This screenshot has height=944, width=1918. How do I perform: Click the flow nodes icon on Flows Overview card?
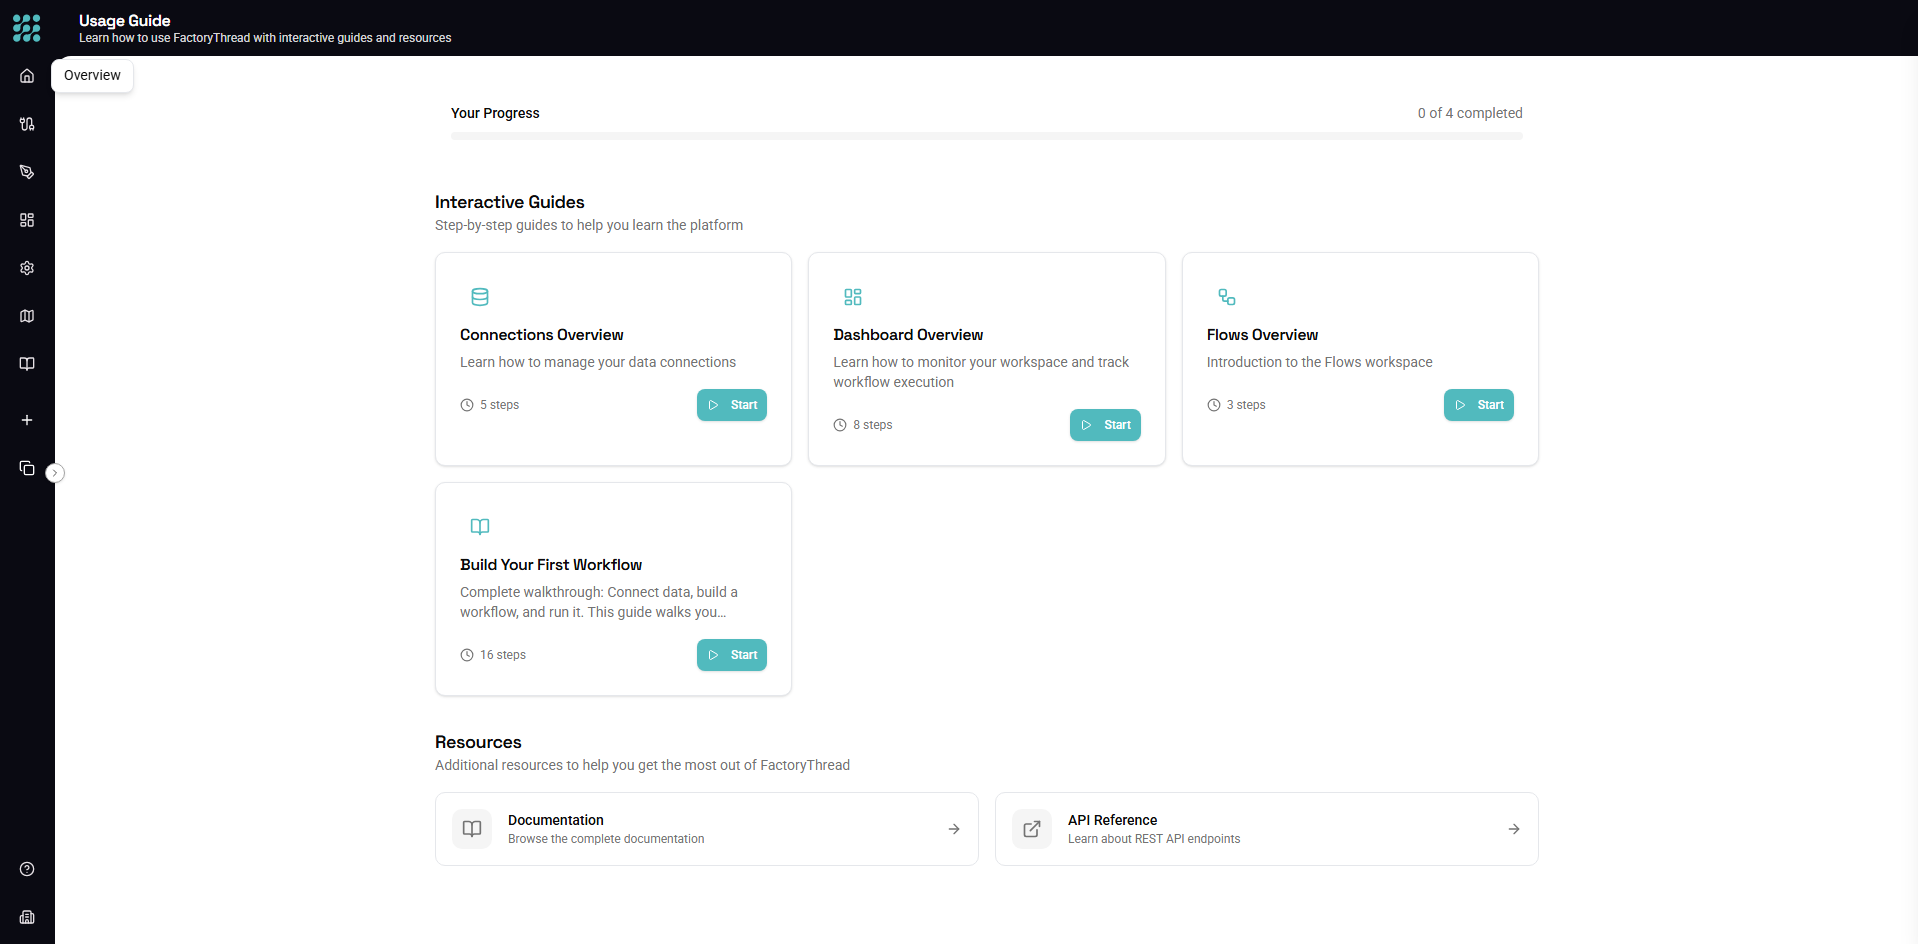pos(1227,297)
